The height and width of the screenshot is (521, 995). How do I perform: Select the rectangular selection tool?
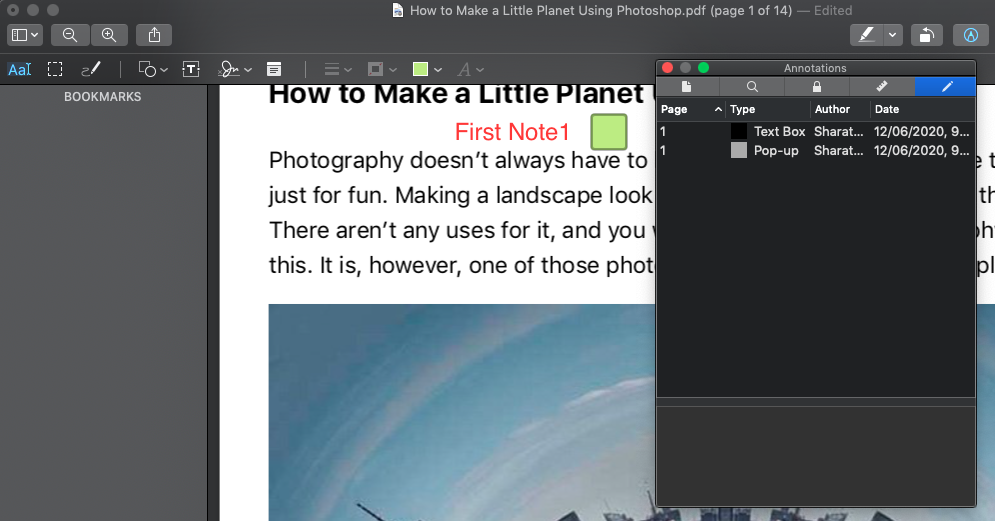tap(55, 69)
